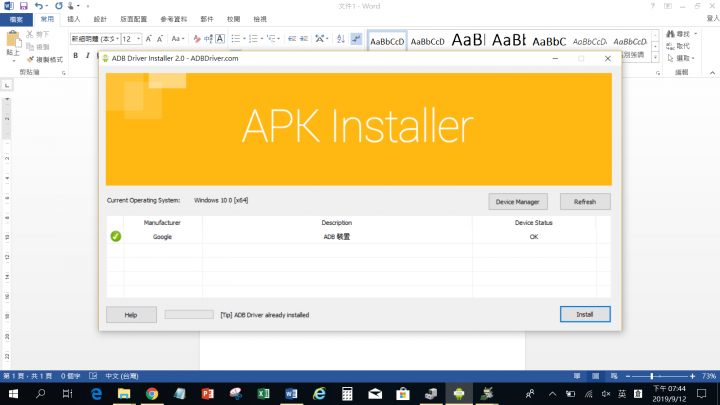720x405 pixels.
Task: Switch to the 常用 (Home) tab
Action: [47, 19]
